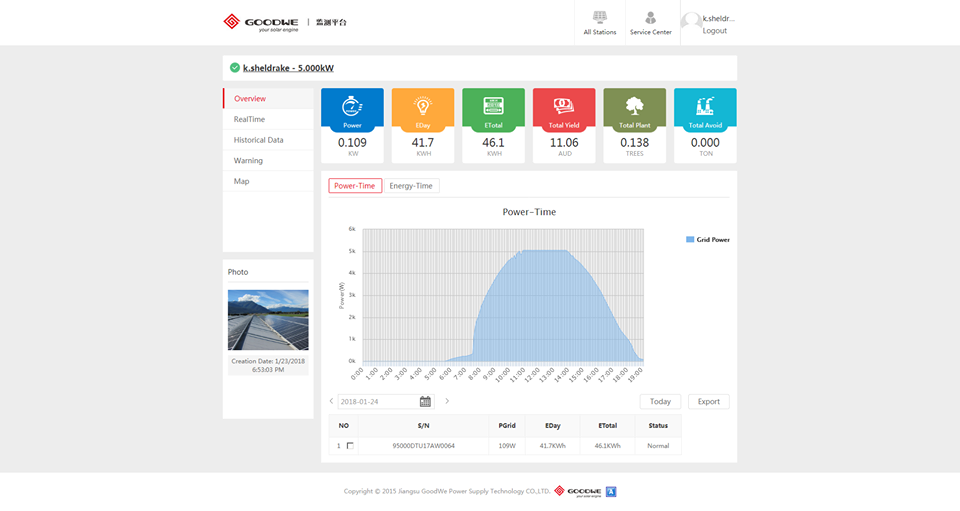Open the Service Center page
The width and height of the screenshot is (960, 511).
click(x=650, y=23)
